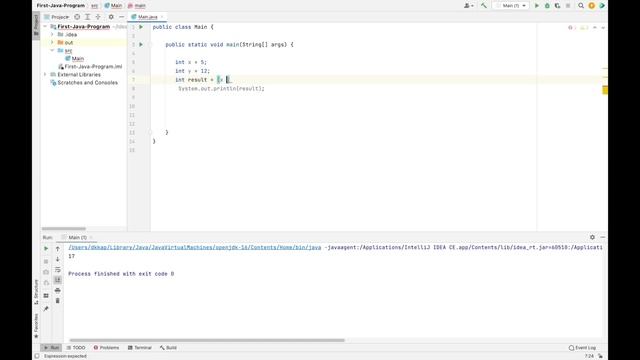Pin the Run tab
Screen dimensions: 640x360
(46, 309)
